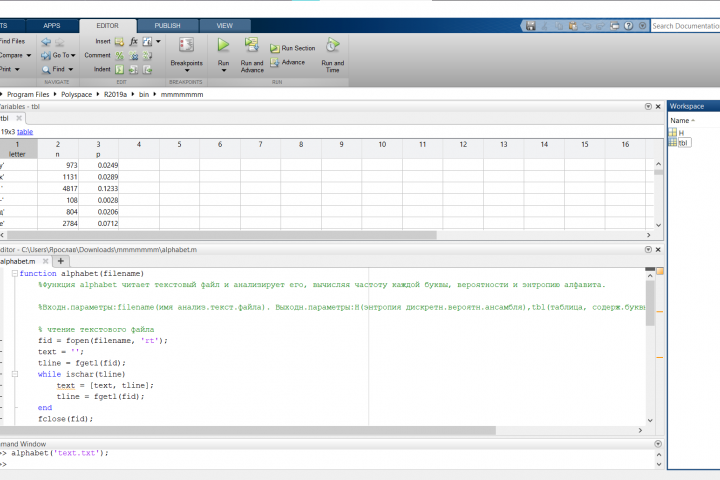Screen dimensions: 720x480
Task: Click the Run and Advance icon
Action: (x=252, y=45)
